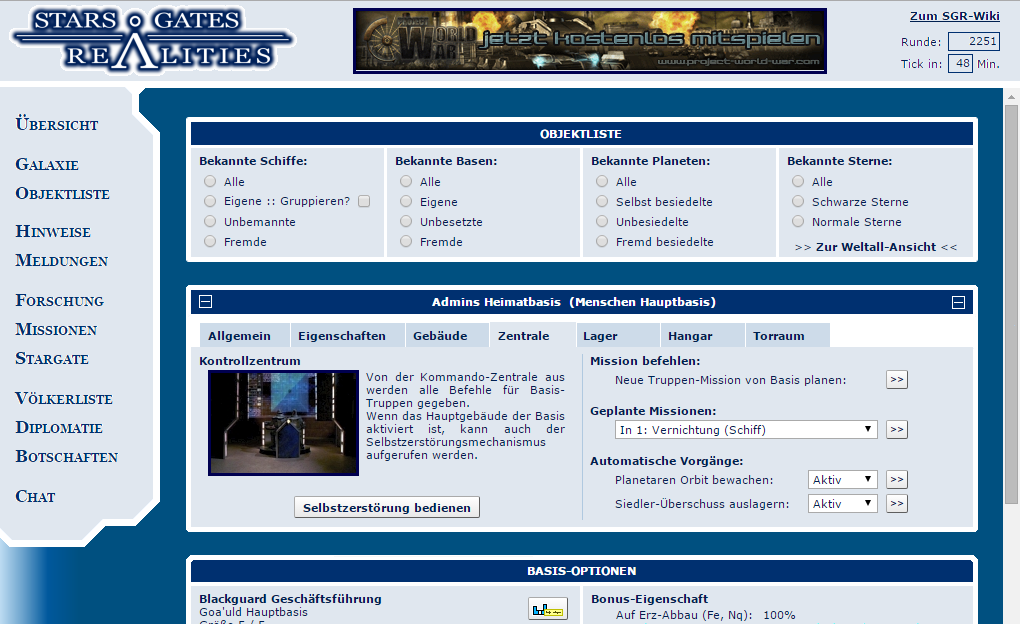This screenshot has height=624, width=1020.
Task: Click the Blackguard Geschäftsführung heading
Action: pos(290,599)
